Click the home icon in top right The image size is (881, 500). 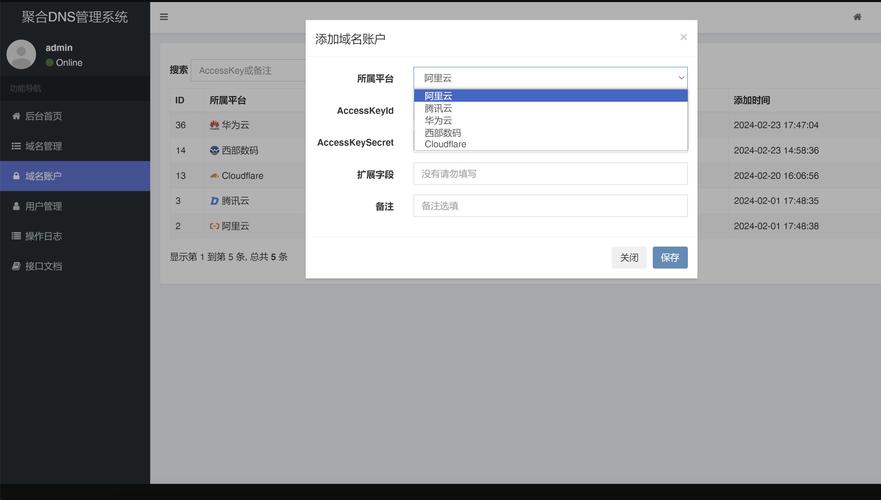[x=857, y=17]
